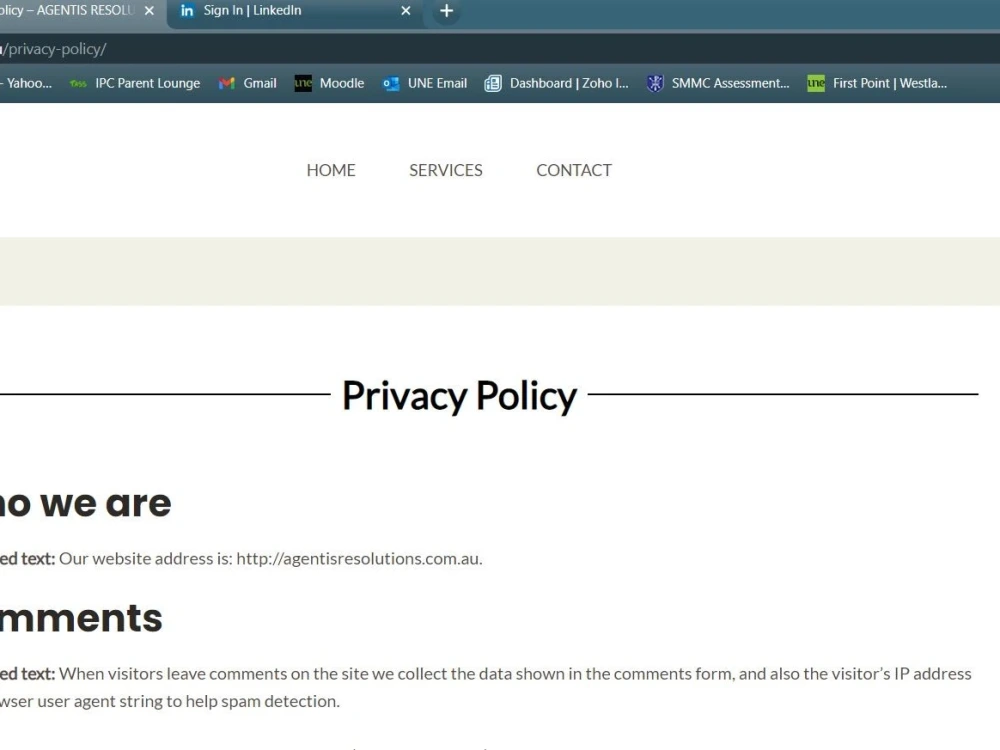
Task: Click the 'When visitors leave comments' paragraph
Action: [486, 688]
